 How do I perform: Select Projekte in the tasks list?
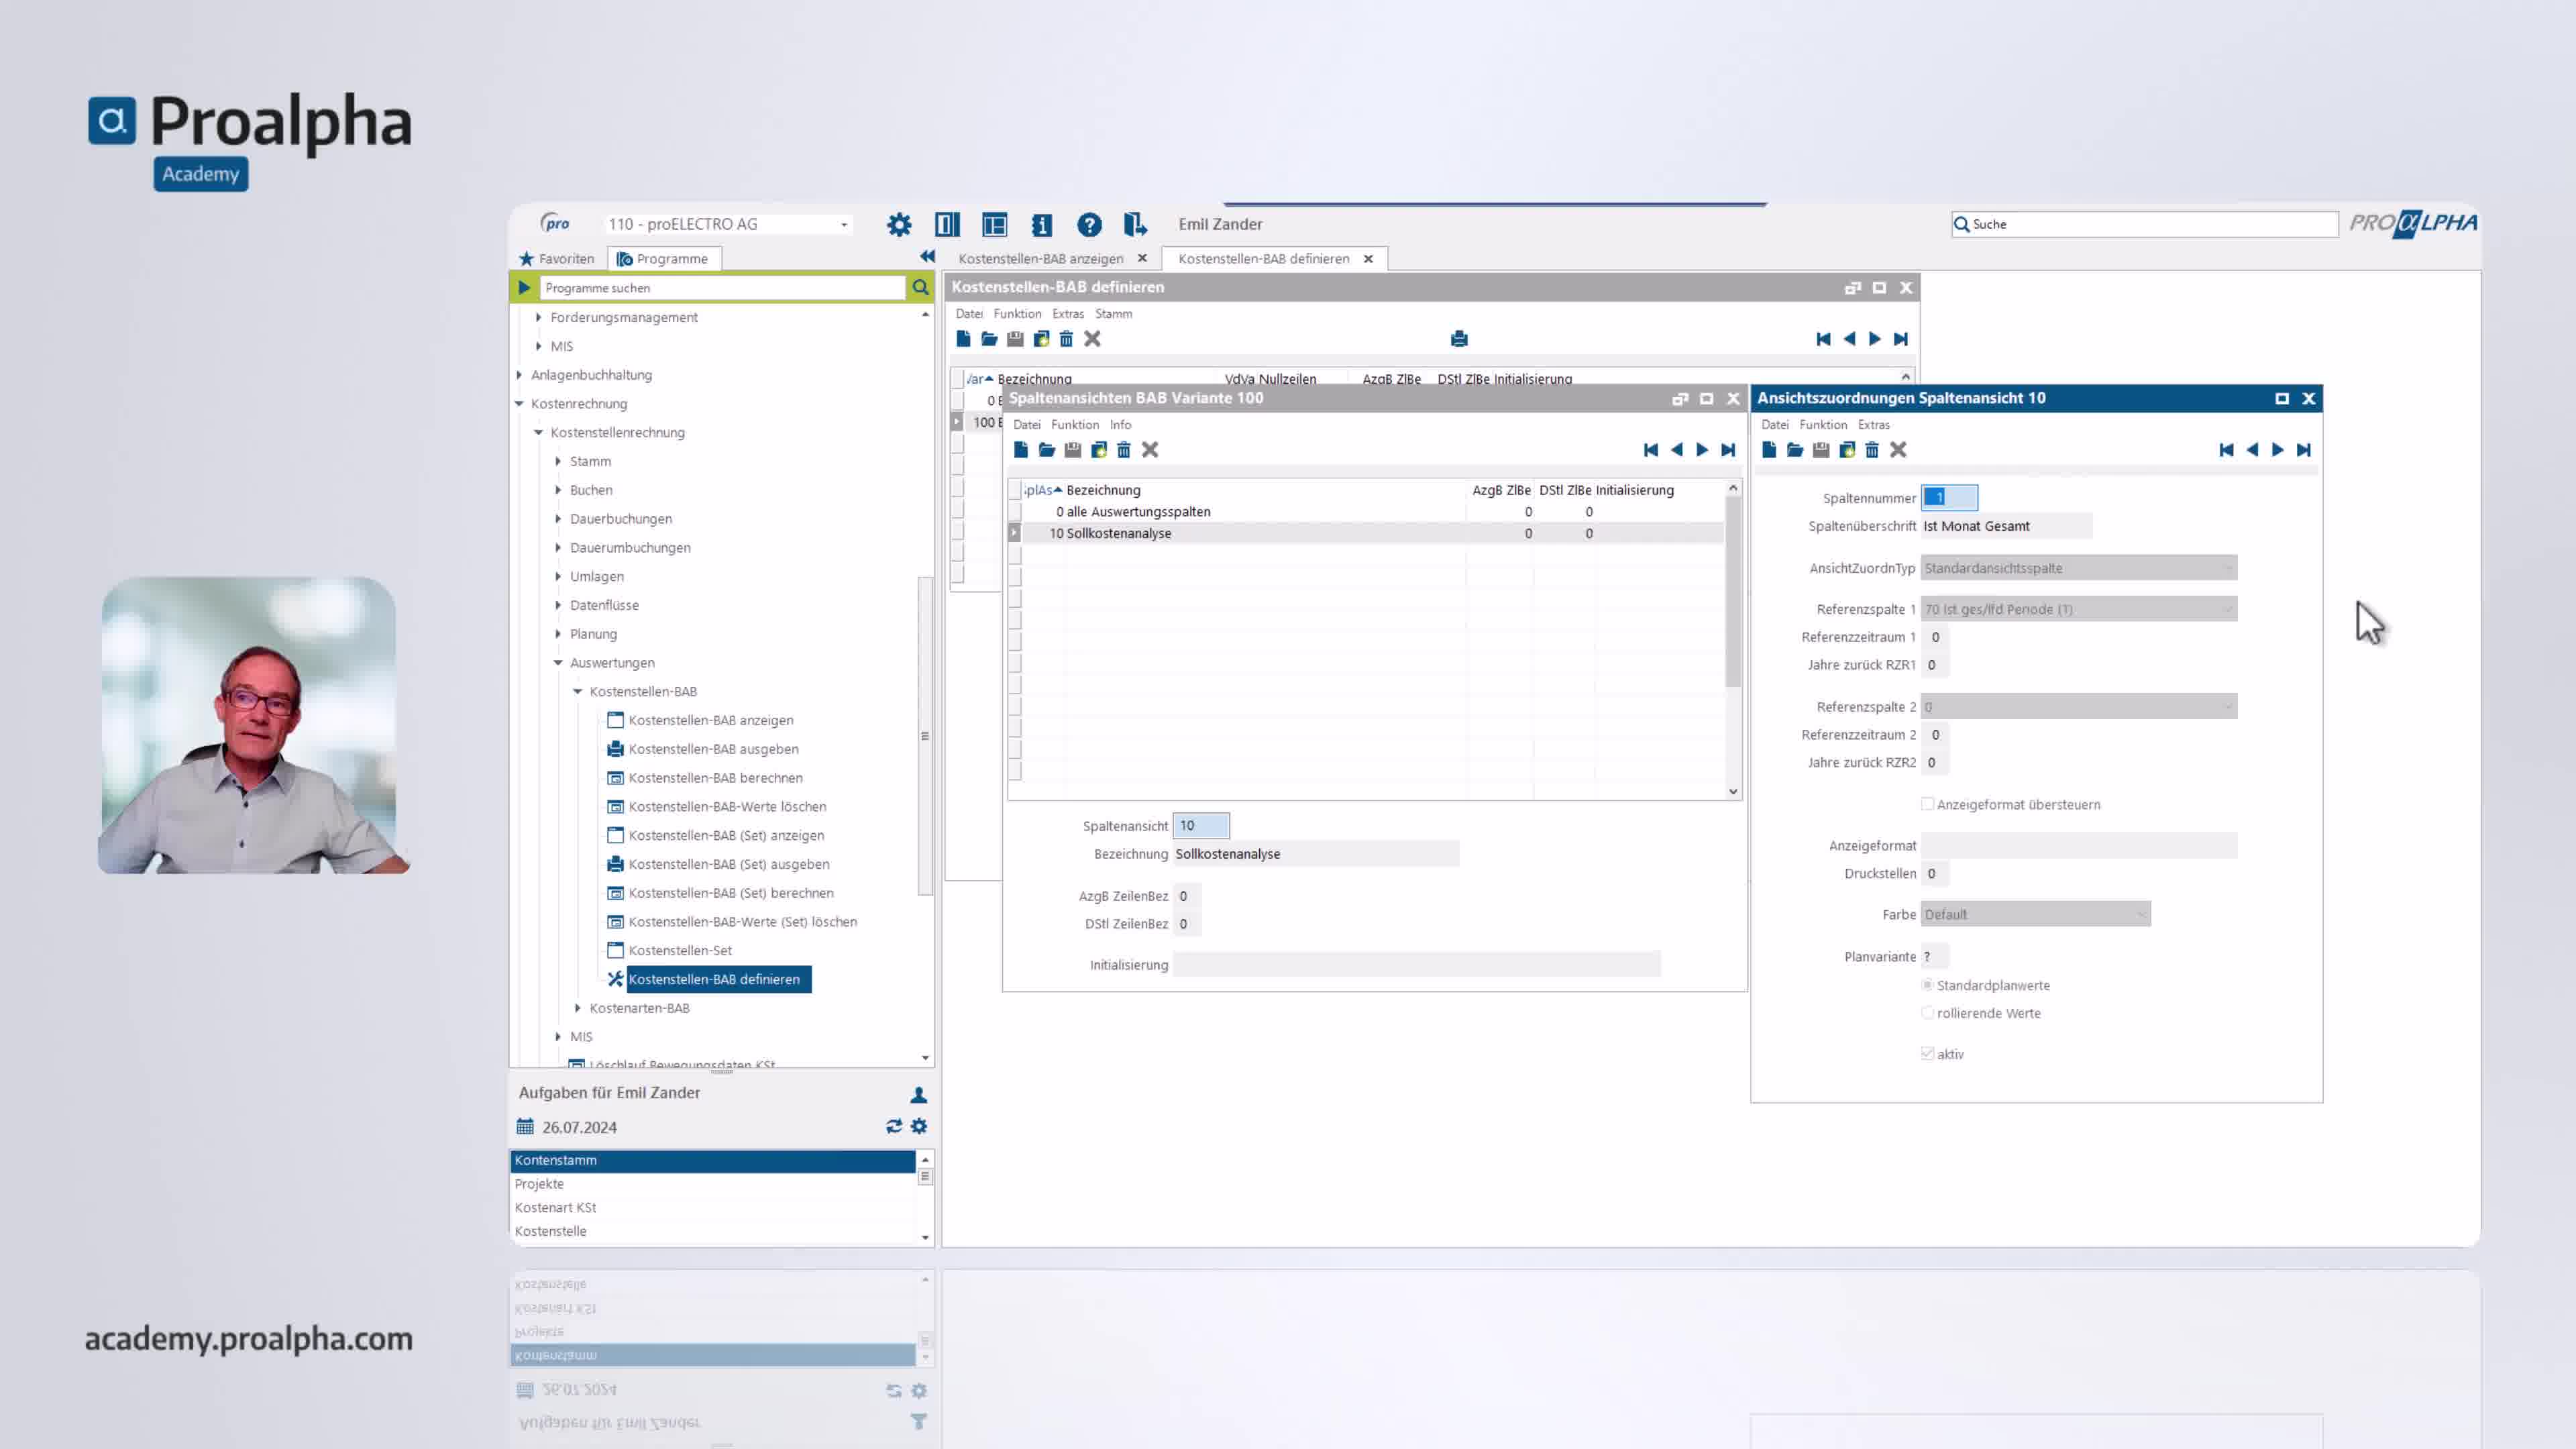(x=539, y=1184)
